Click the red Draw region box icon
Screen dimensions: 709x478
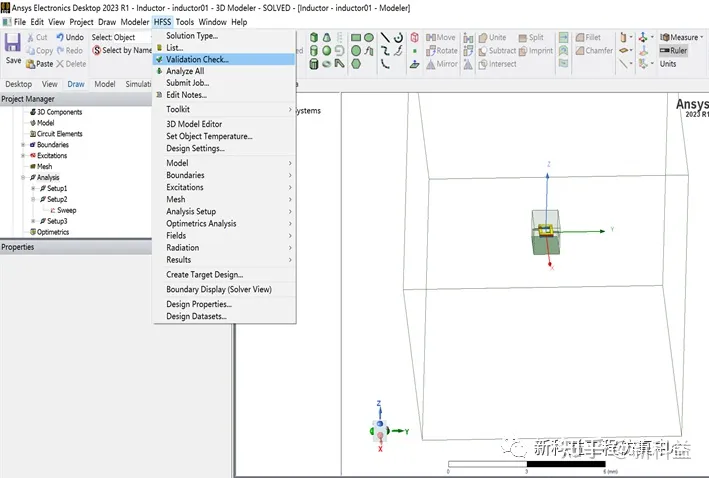pos(415,37)
